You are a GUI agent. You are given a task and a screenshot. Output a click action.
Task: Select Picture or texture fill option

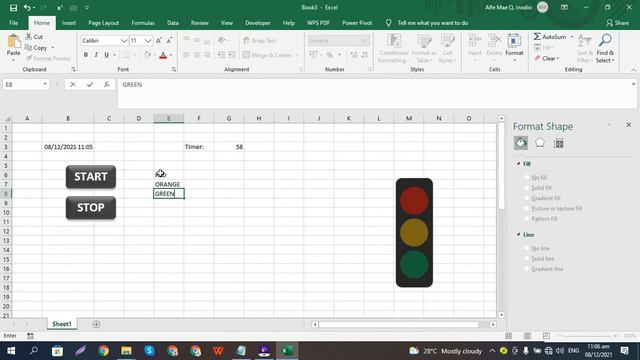(527, 209)
